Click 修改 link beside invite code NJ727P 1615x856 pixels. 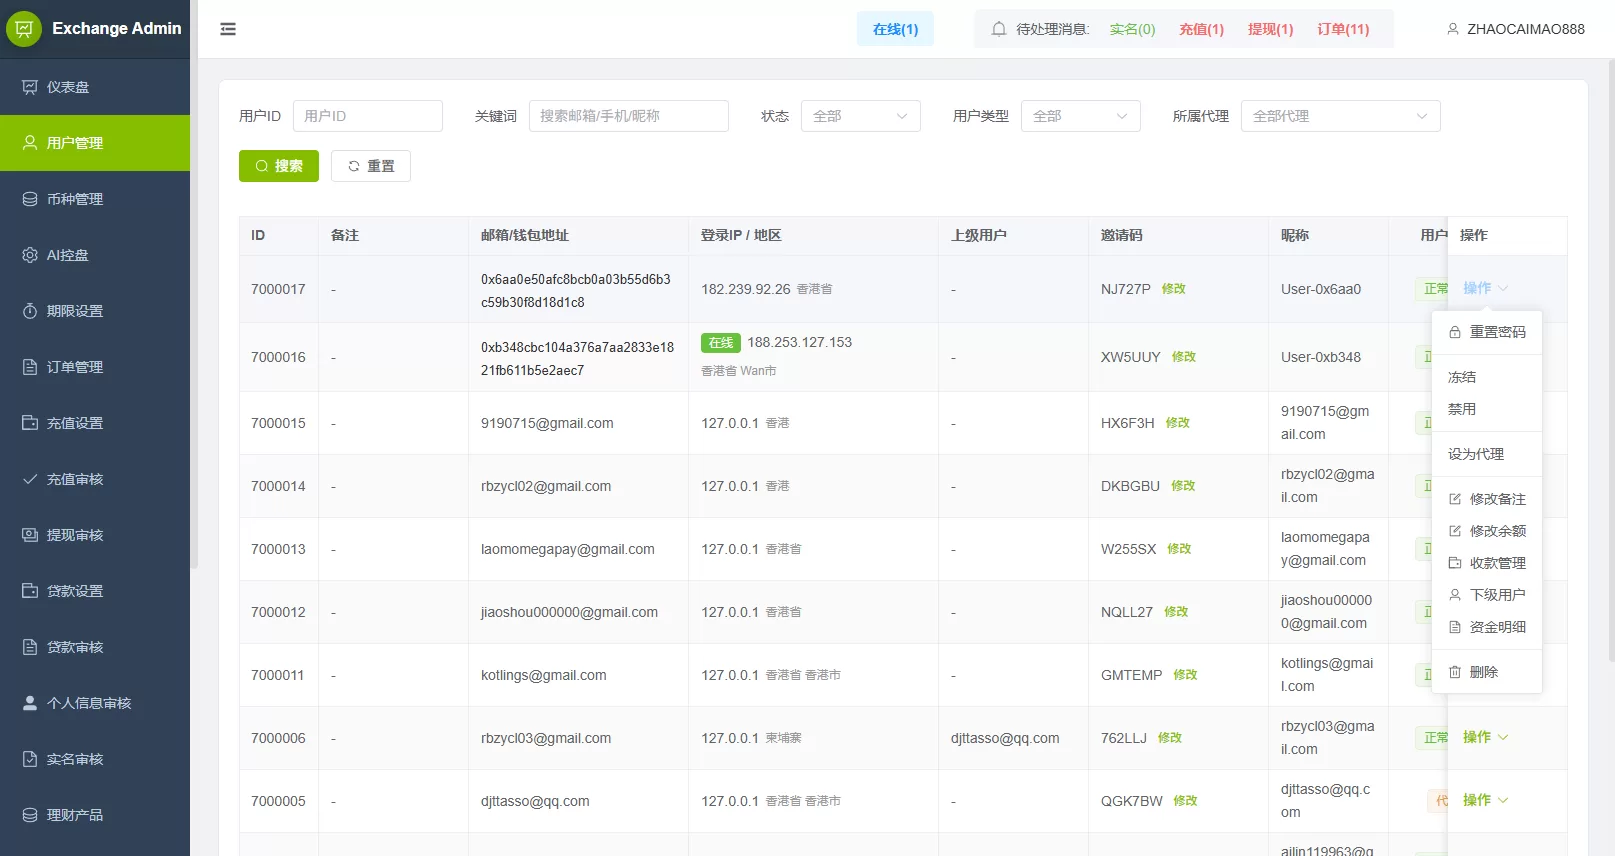(1173, 289)
